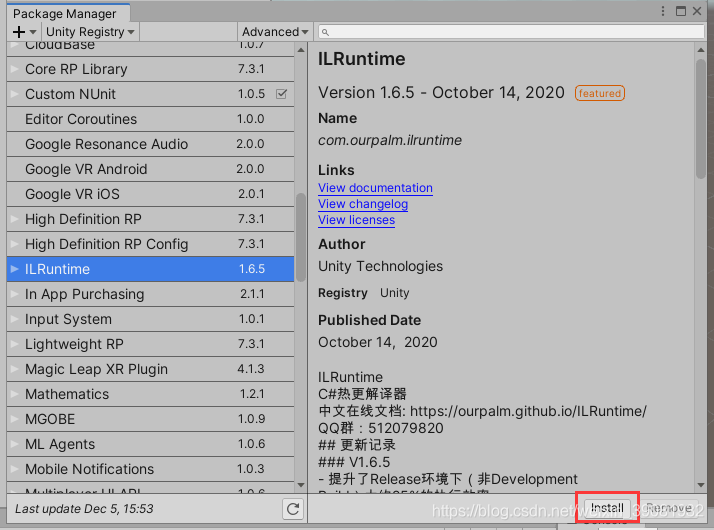Expand the Custom NUnit entry

coord(15,94)
